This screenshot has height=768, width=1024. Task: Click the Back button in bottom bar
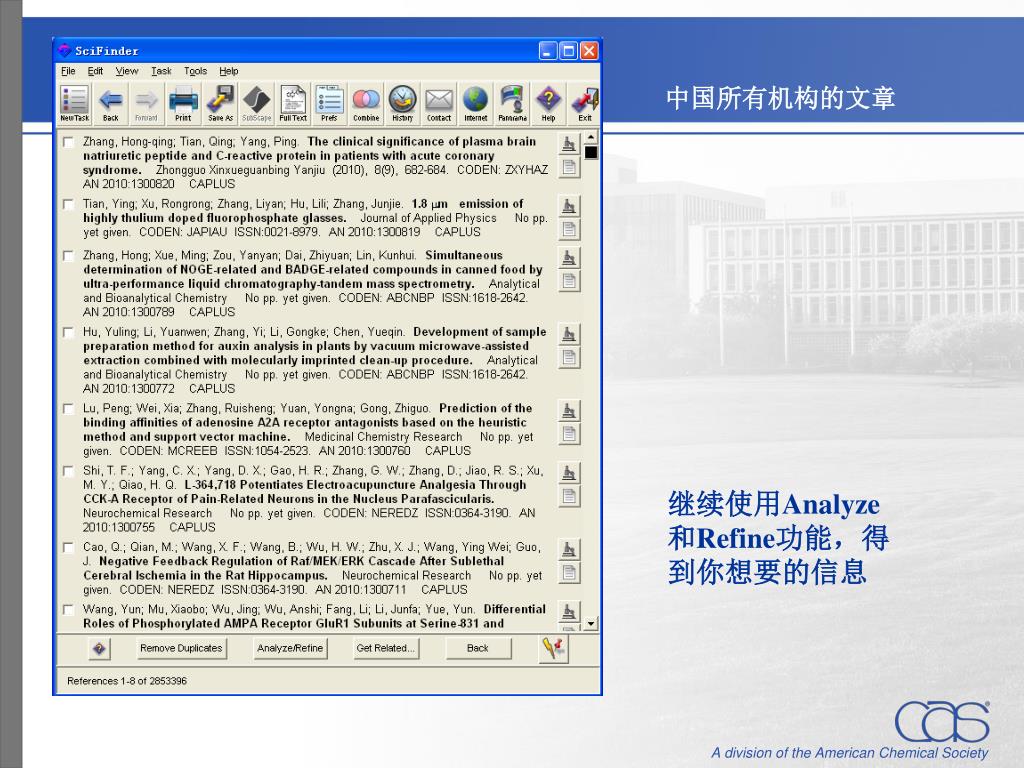coord(477,648)
